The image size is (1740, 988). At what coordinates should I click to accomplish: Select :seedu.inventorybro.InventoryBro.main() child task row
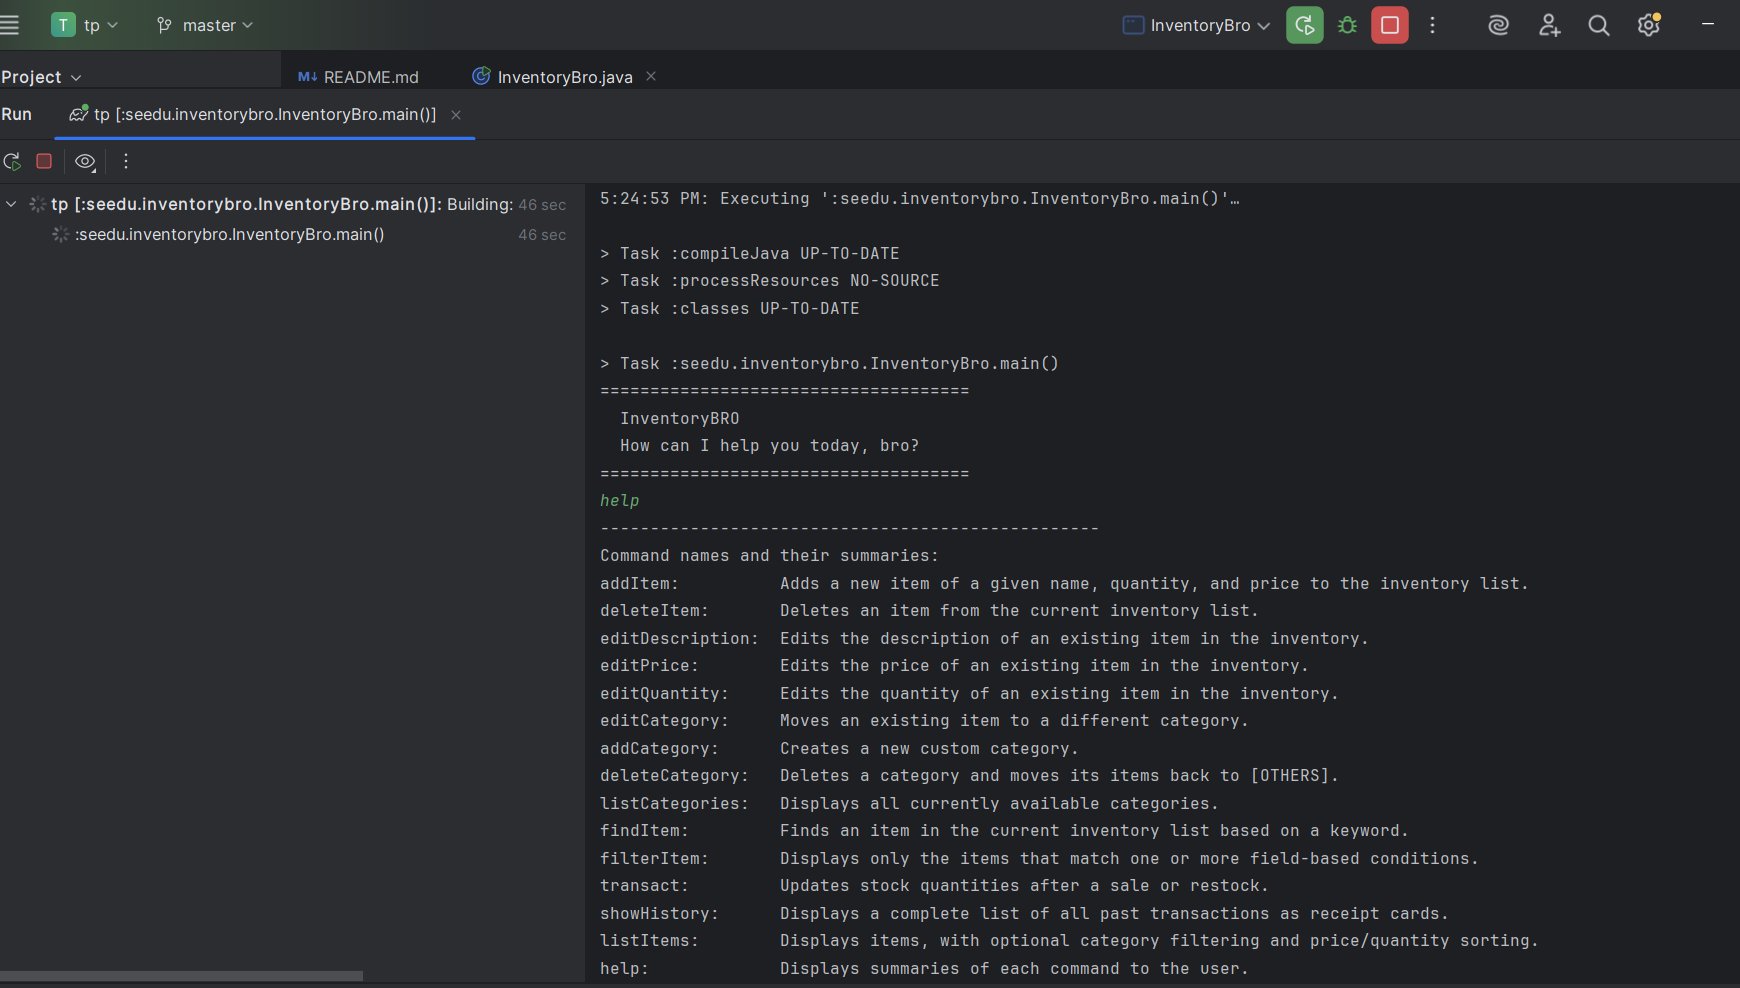tap(292, 234)
